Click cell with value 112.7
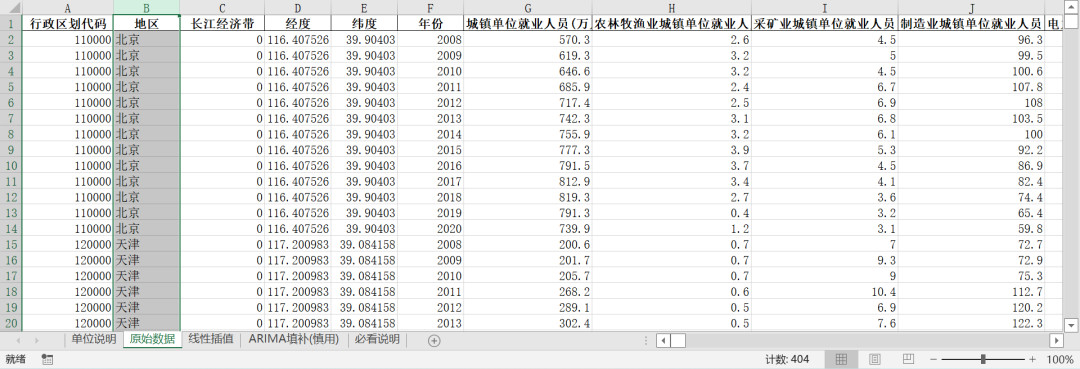 (971, 292)
